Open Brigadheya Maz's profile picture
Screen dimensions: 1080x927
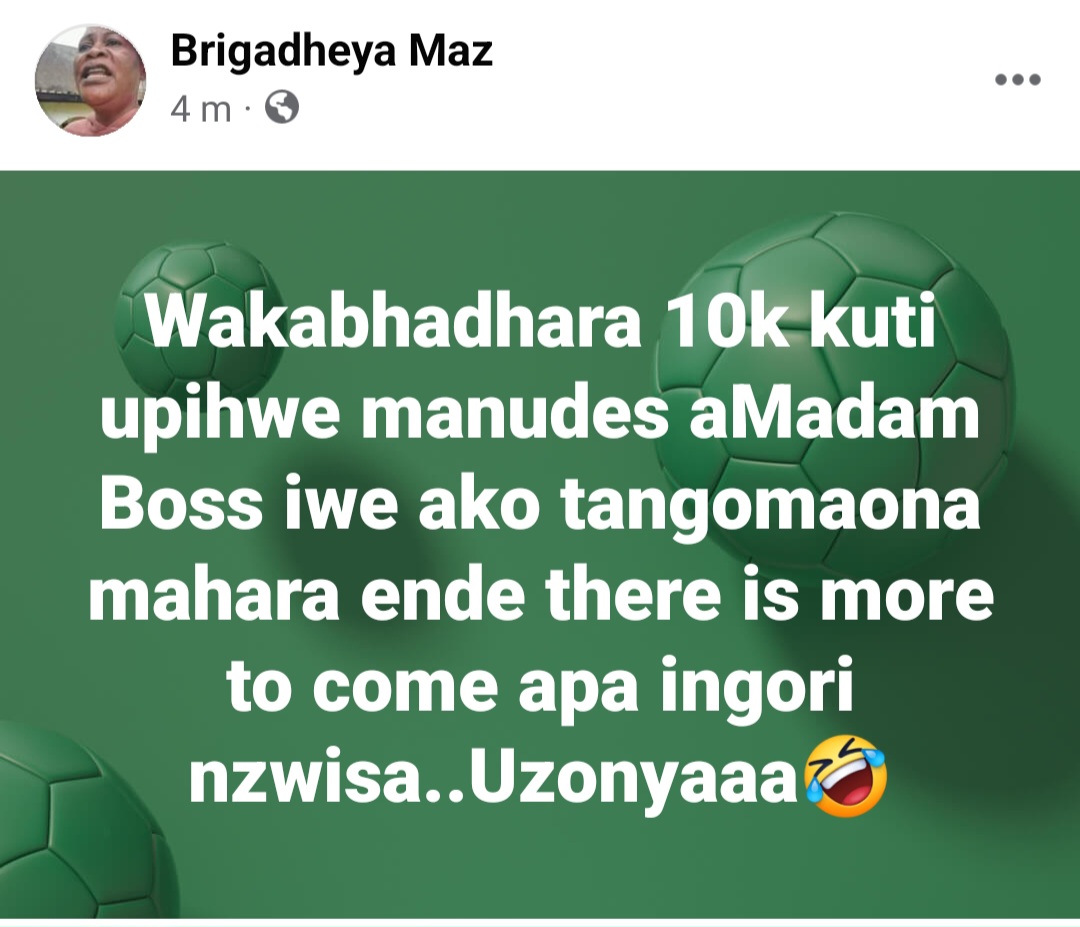91,80
